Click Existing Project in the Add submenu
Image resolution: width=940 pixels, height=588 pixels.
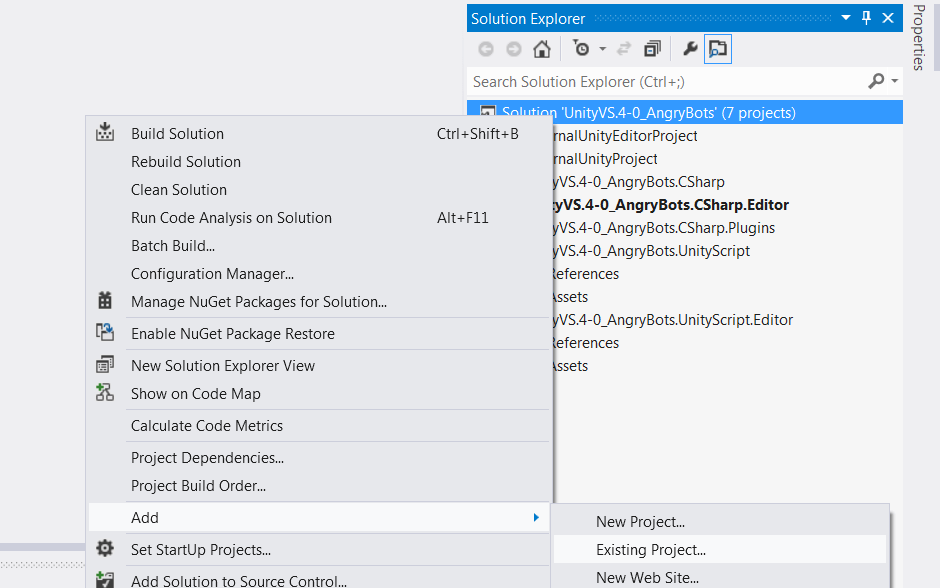point(650,549)
